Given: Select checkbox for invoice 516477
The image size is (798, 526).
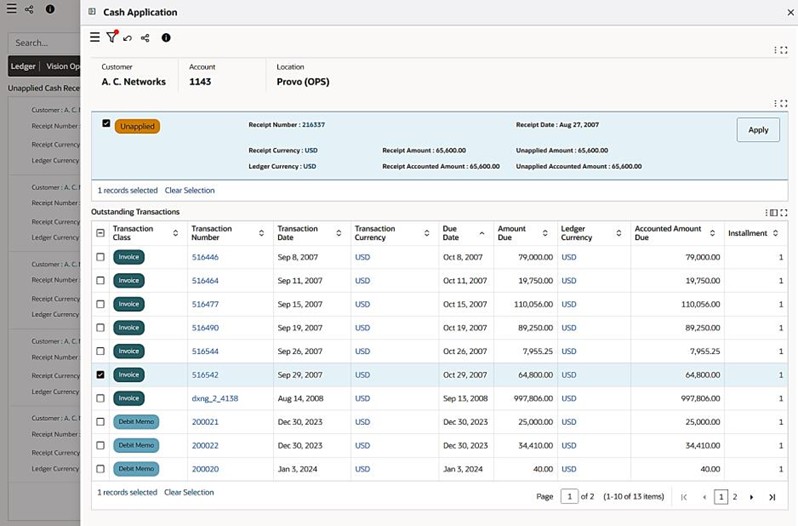Looking at the screenshot, I should (x=100, y=304).
